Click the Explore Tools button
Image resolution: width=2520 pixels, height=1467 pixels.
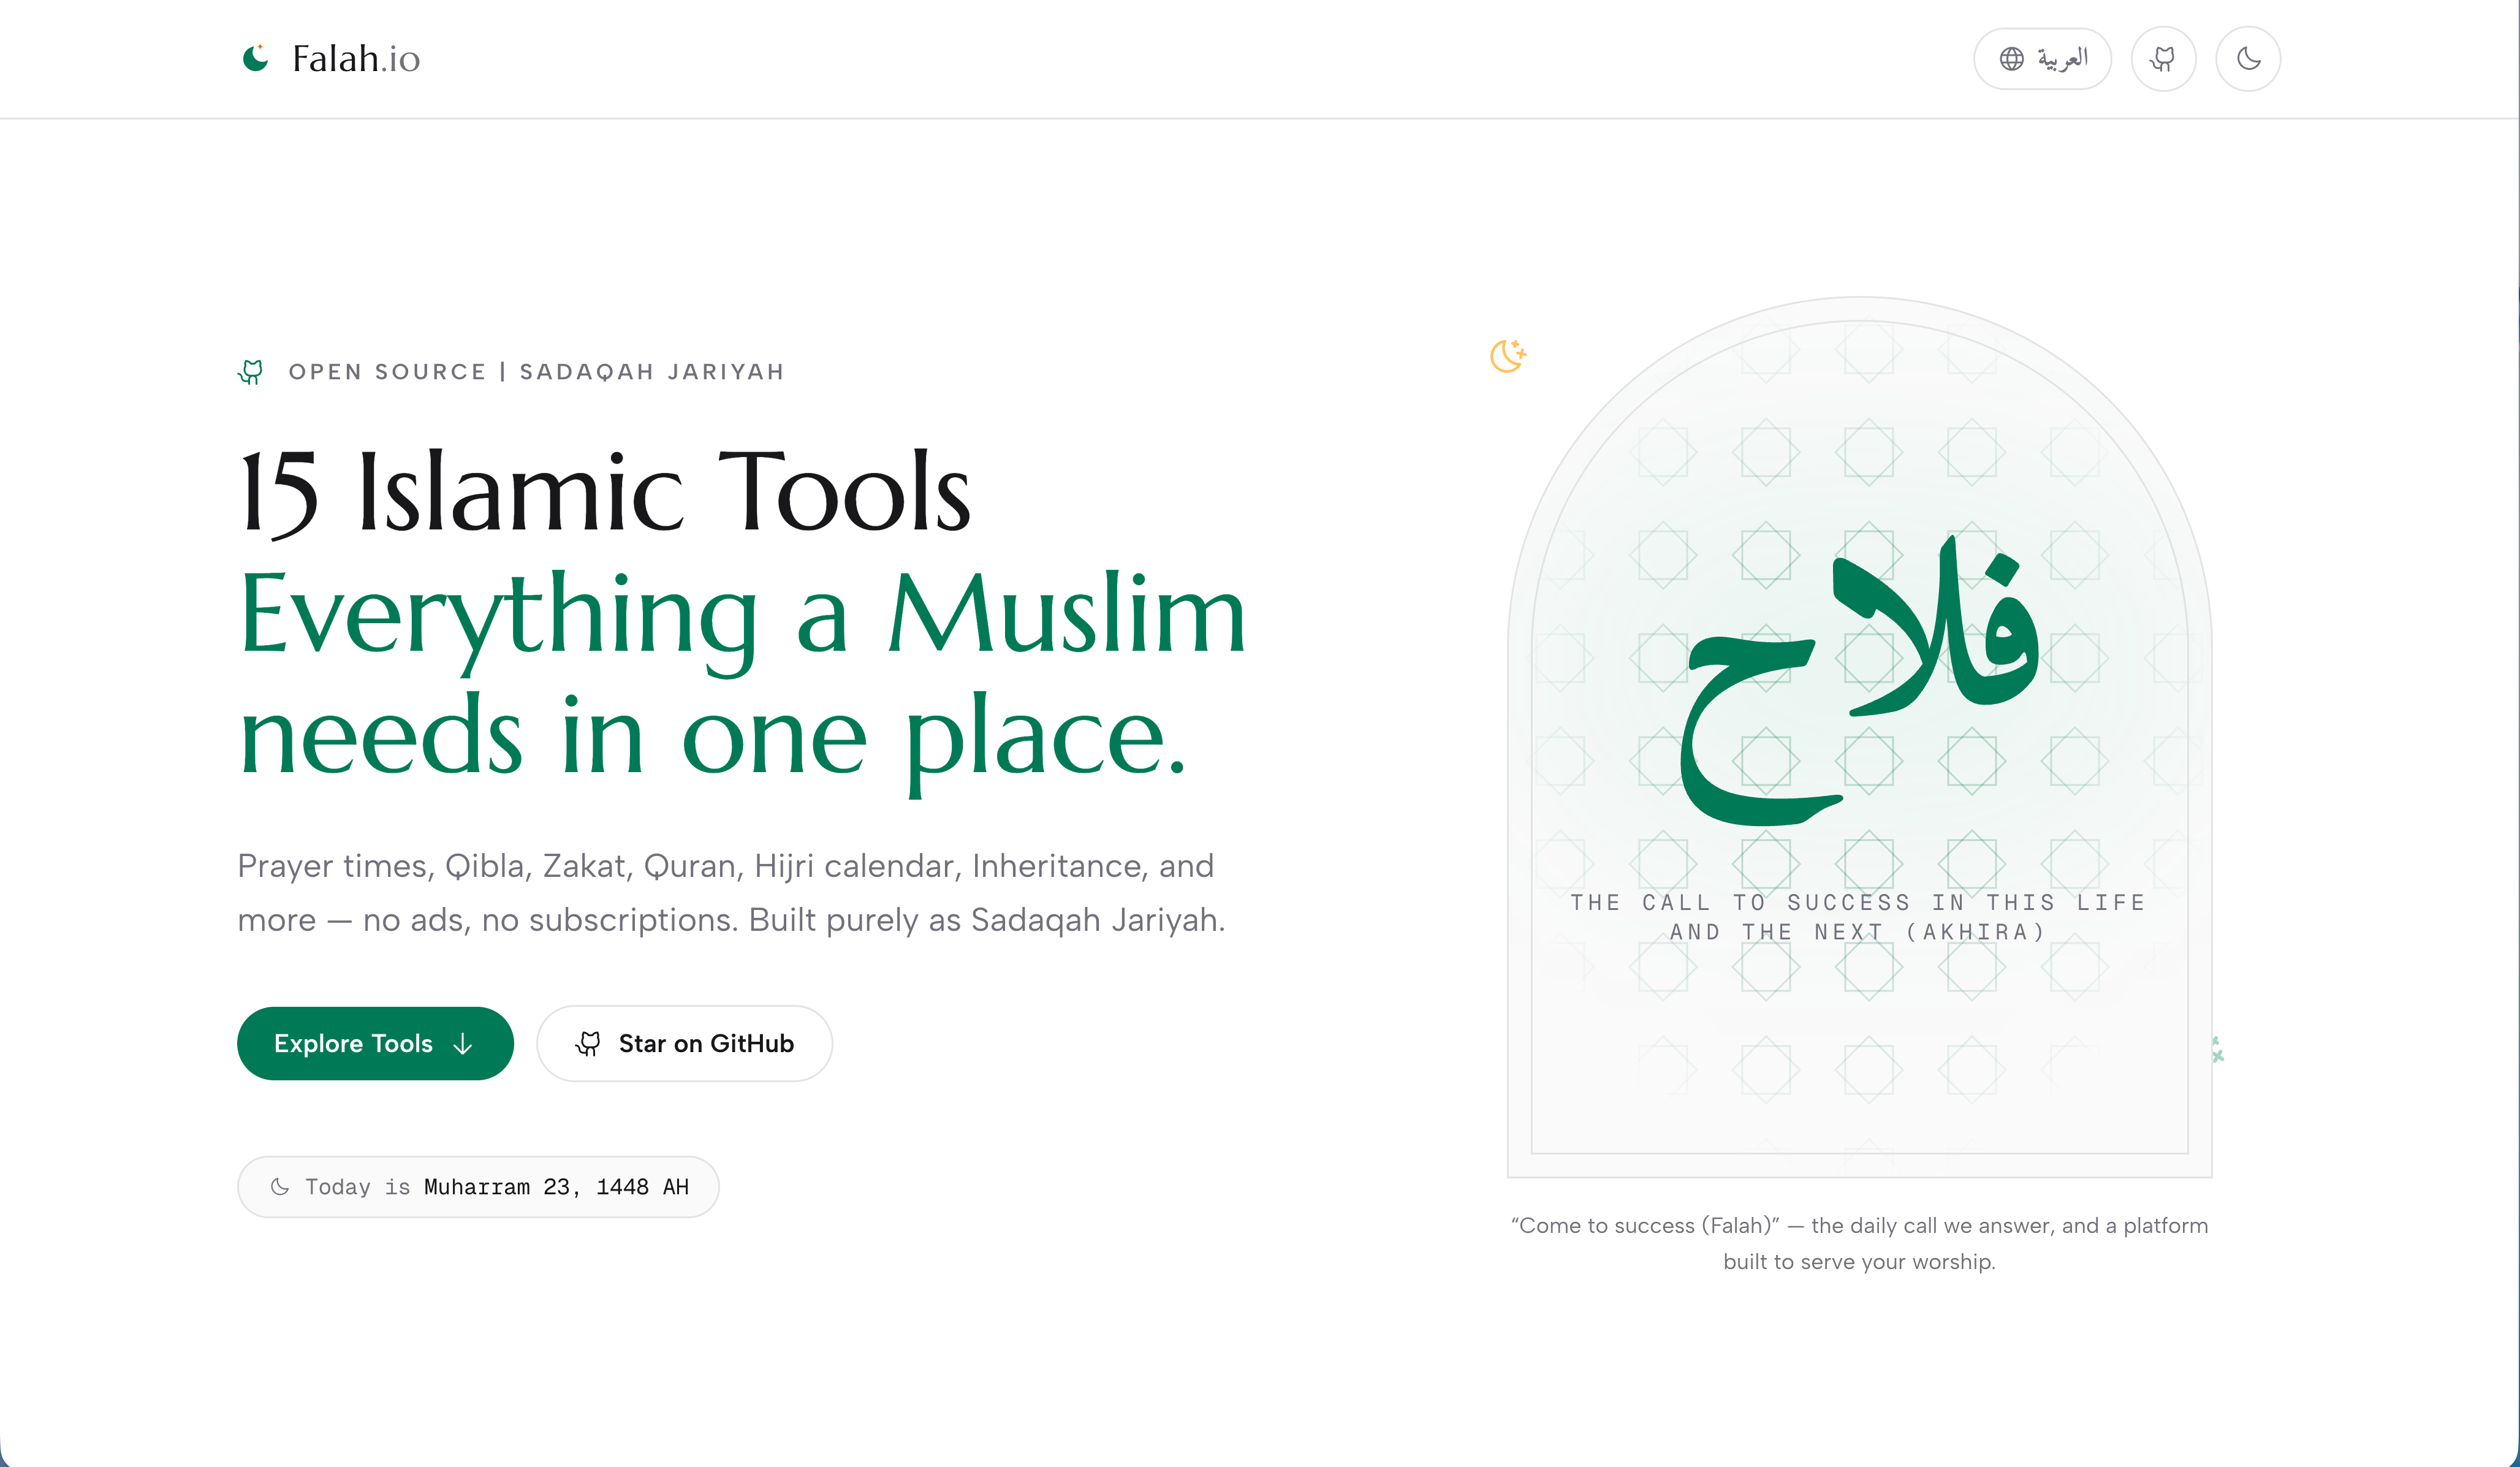[x=375, y=1043]
